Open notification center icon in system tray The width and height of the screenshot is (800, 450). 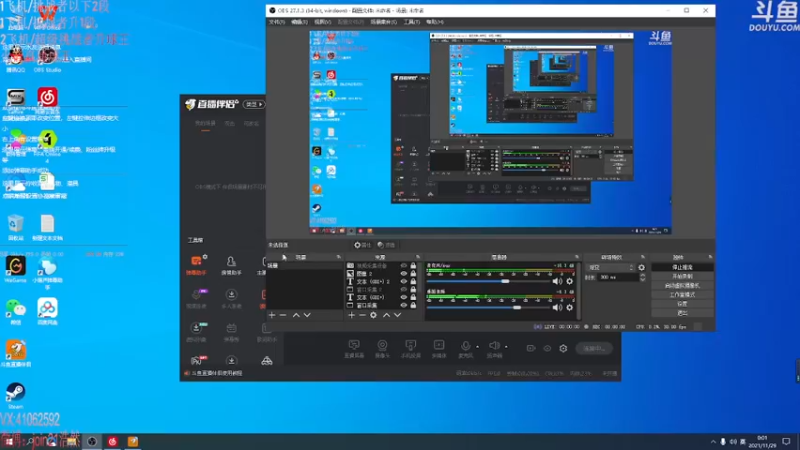(786, 441)
